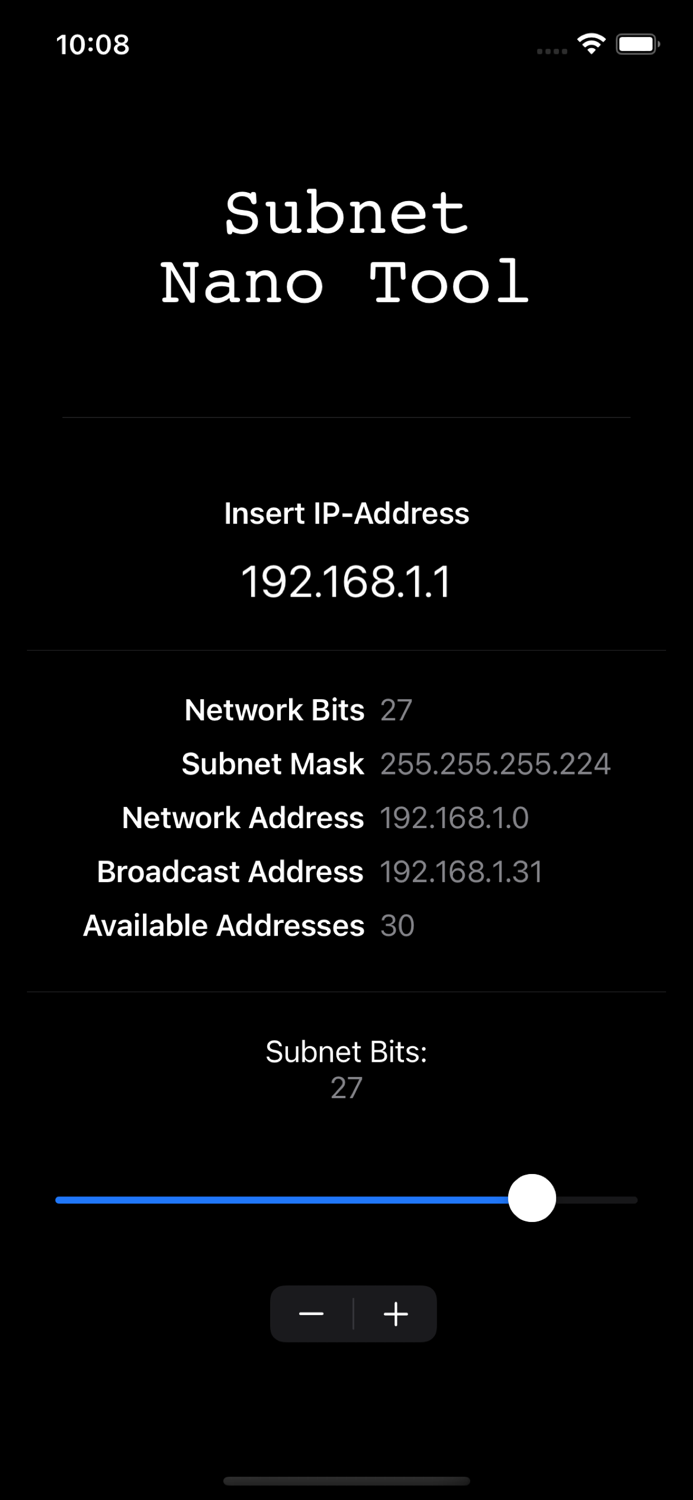Select the Subnet Mask 255.255.255.224
The image size is (693, 1500).
495,764
